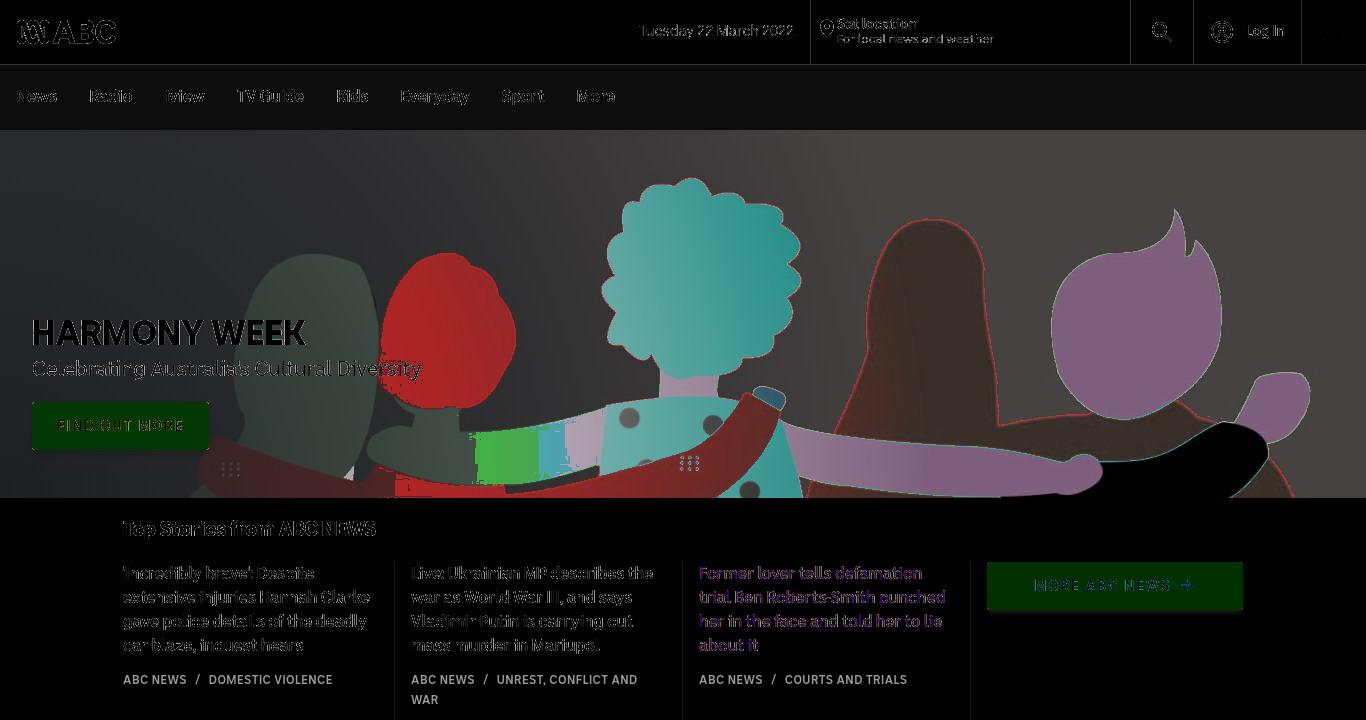Open the Hannah Clarke inquest story
1366x720 pixels.
point(247,609)
